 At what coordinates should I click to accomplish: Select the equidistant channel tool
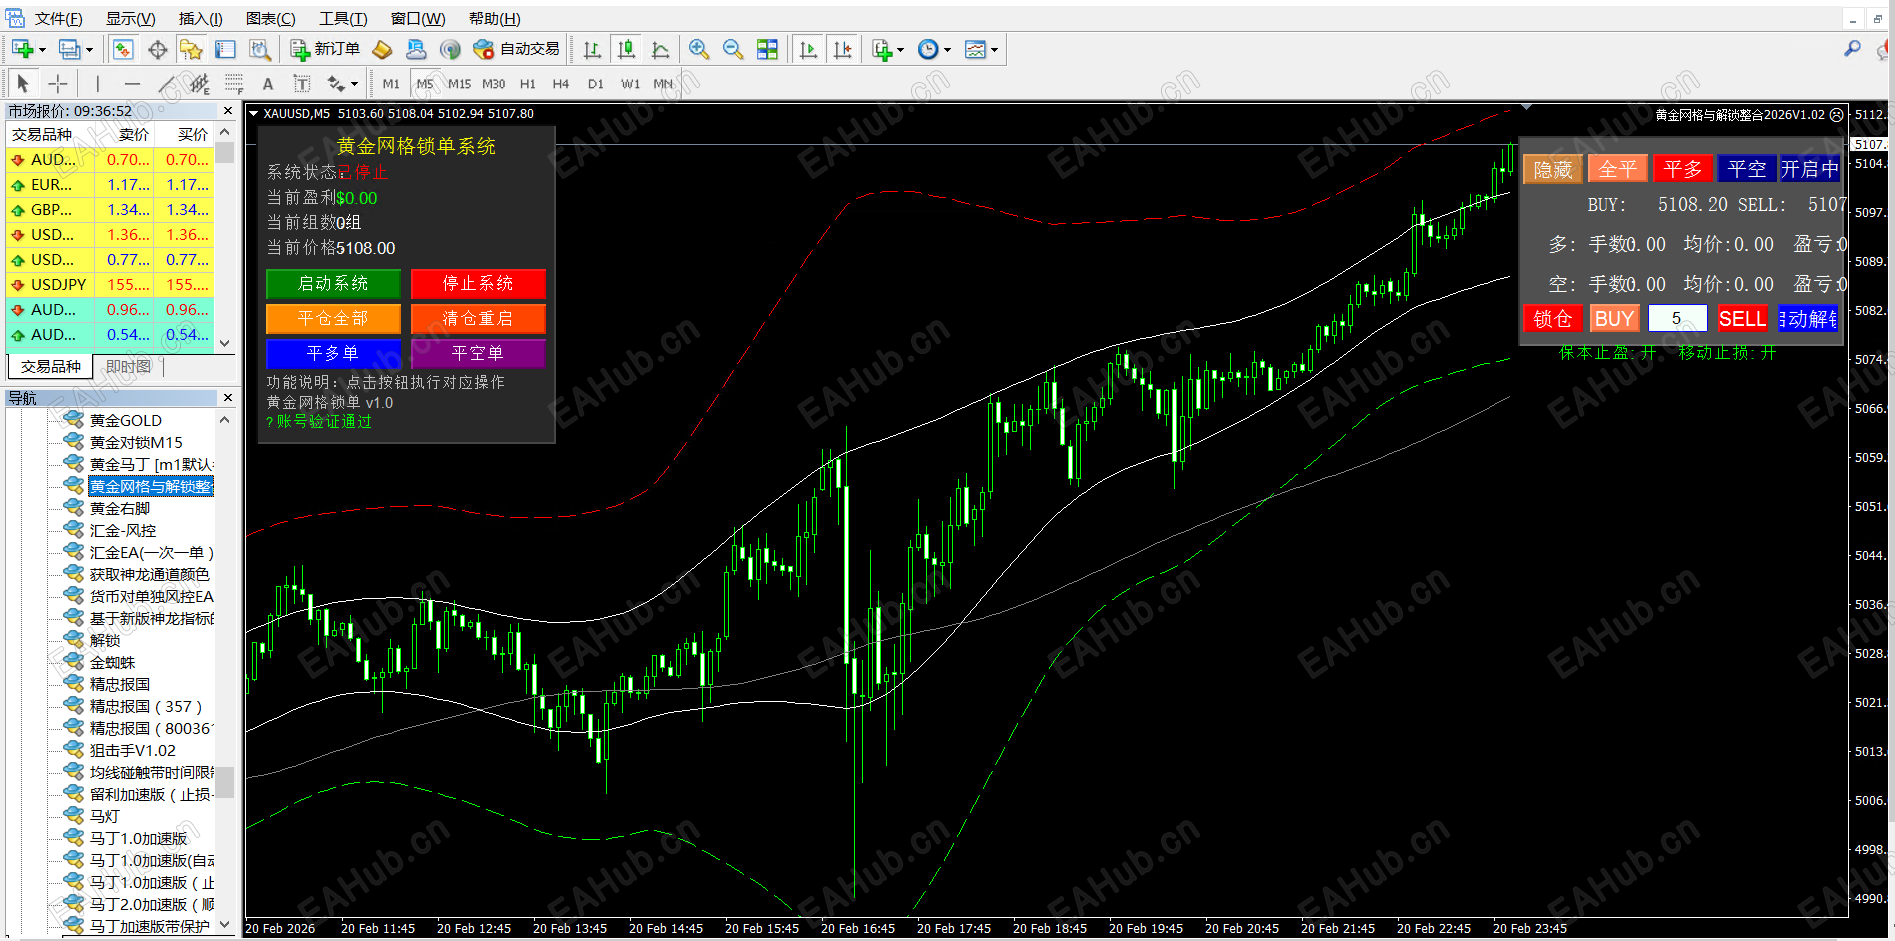click(x=200, y=84)
